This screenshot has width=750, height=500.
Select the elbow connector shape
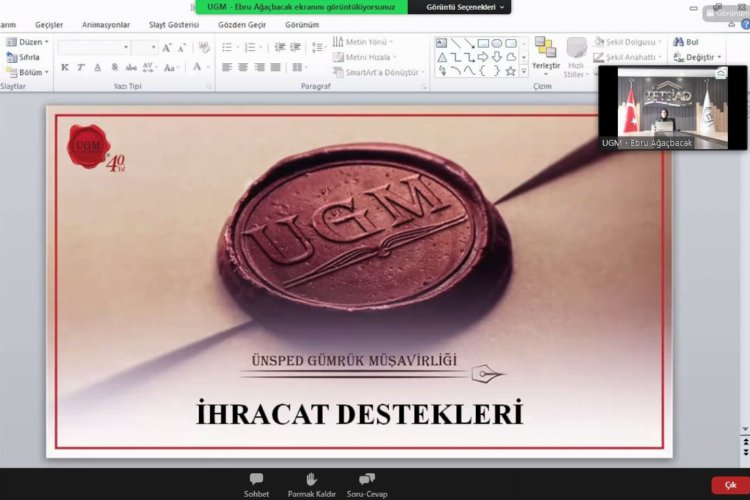click(x=456, y=57)
